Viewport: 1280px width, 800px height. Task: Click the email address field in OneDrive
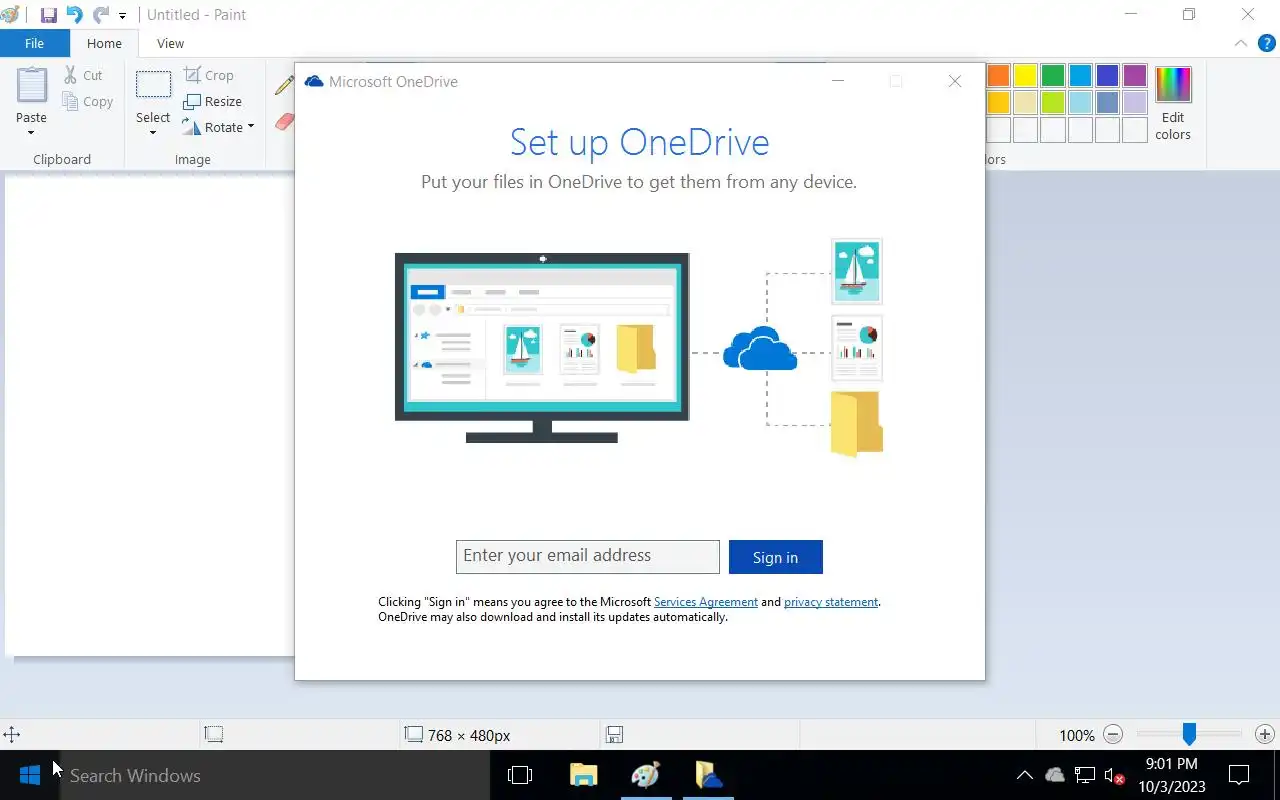(588, 557)
